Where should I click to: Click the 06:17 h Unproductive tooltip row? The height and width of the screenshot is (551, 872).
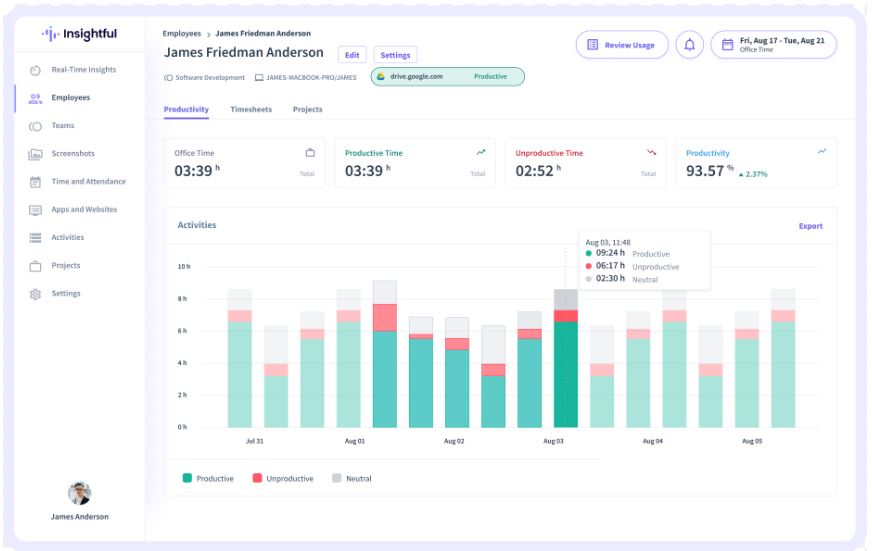(x=632, y=266)
